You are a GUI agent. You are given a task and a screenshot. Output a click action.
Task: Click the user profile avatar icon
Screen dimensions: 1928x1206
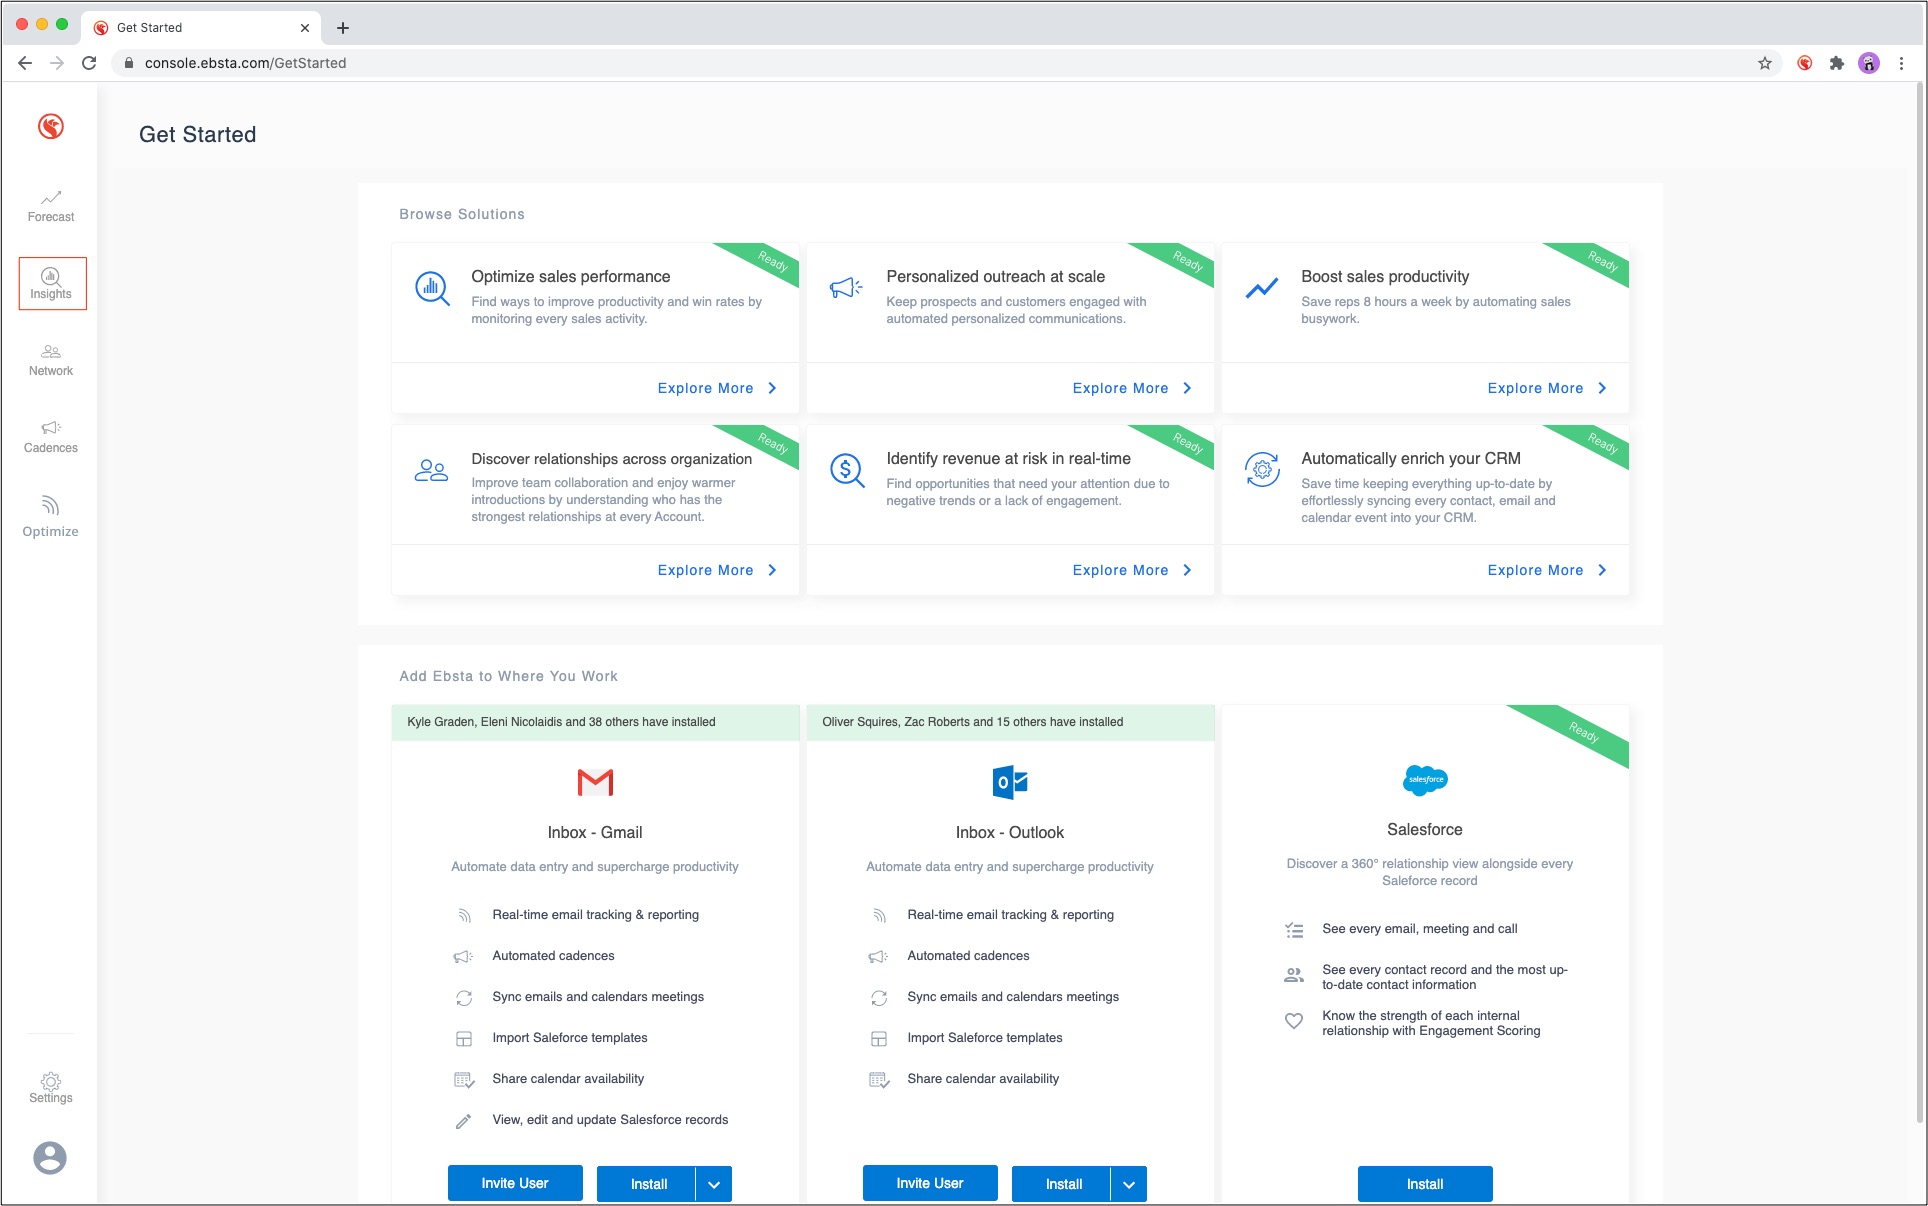(50, 1158)
